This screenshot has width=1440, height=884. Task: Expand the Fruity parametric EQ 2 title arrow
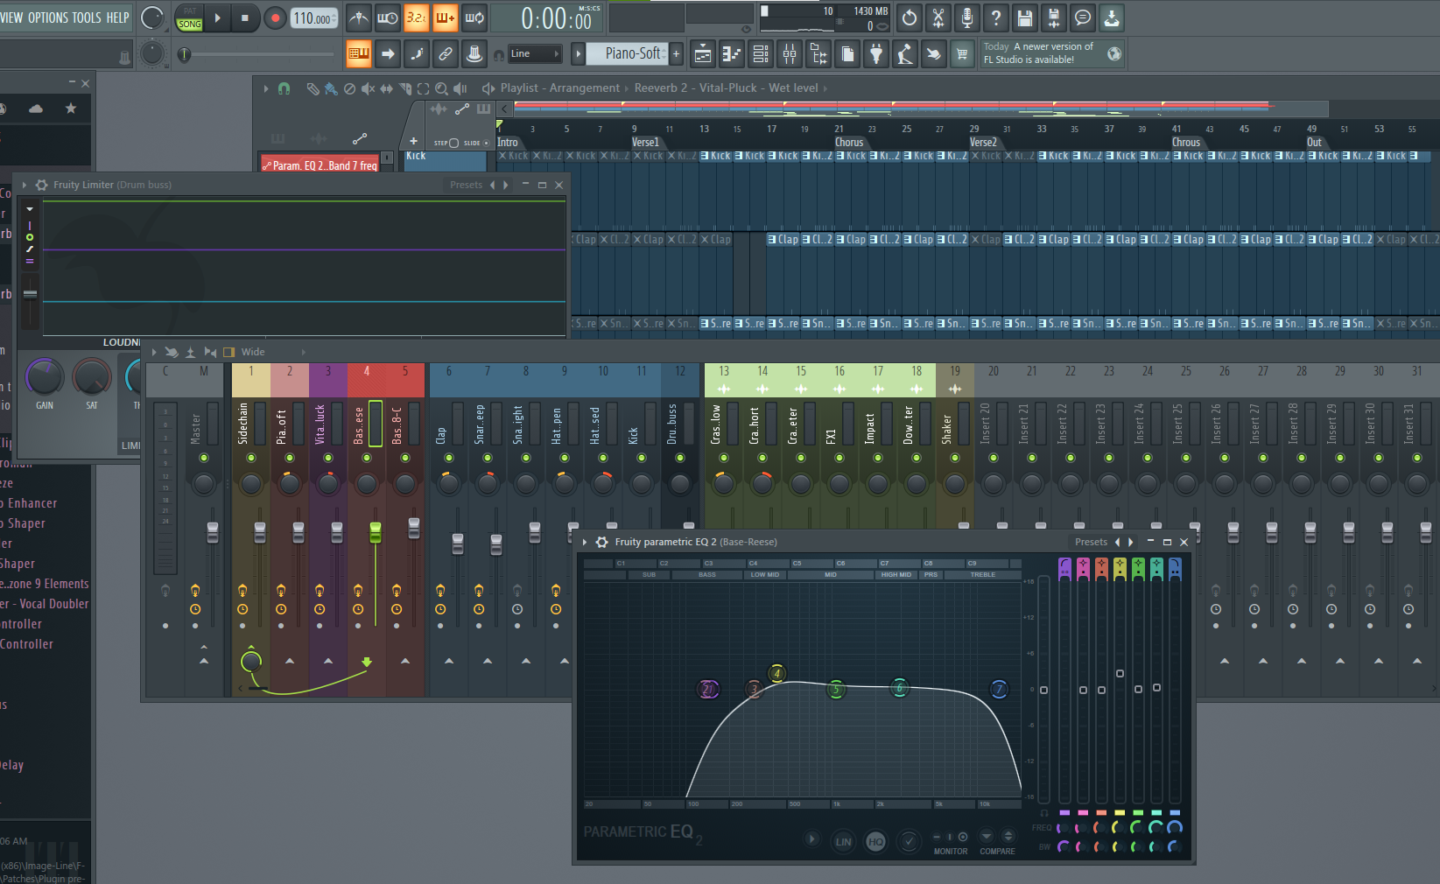[x=586, y=542]
